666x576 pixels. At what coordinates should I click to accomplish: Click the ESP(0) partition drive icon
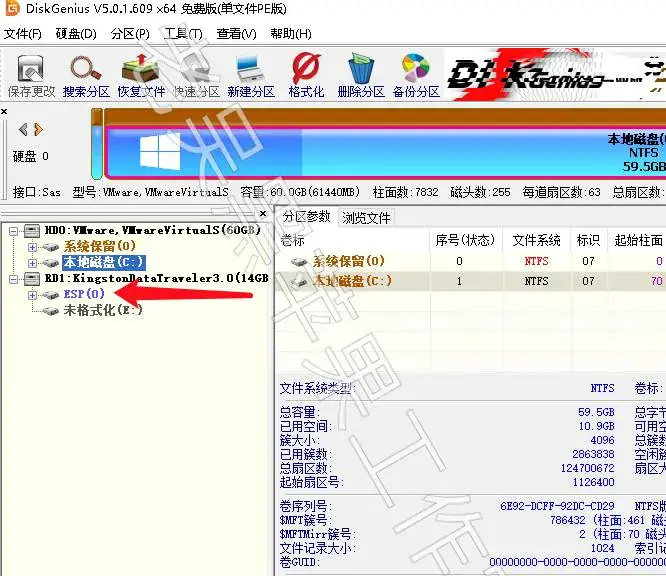point(51,295)
